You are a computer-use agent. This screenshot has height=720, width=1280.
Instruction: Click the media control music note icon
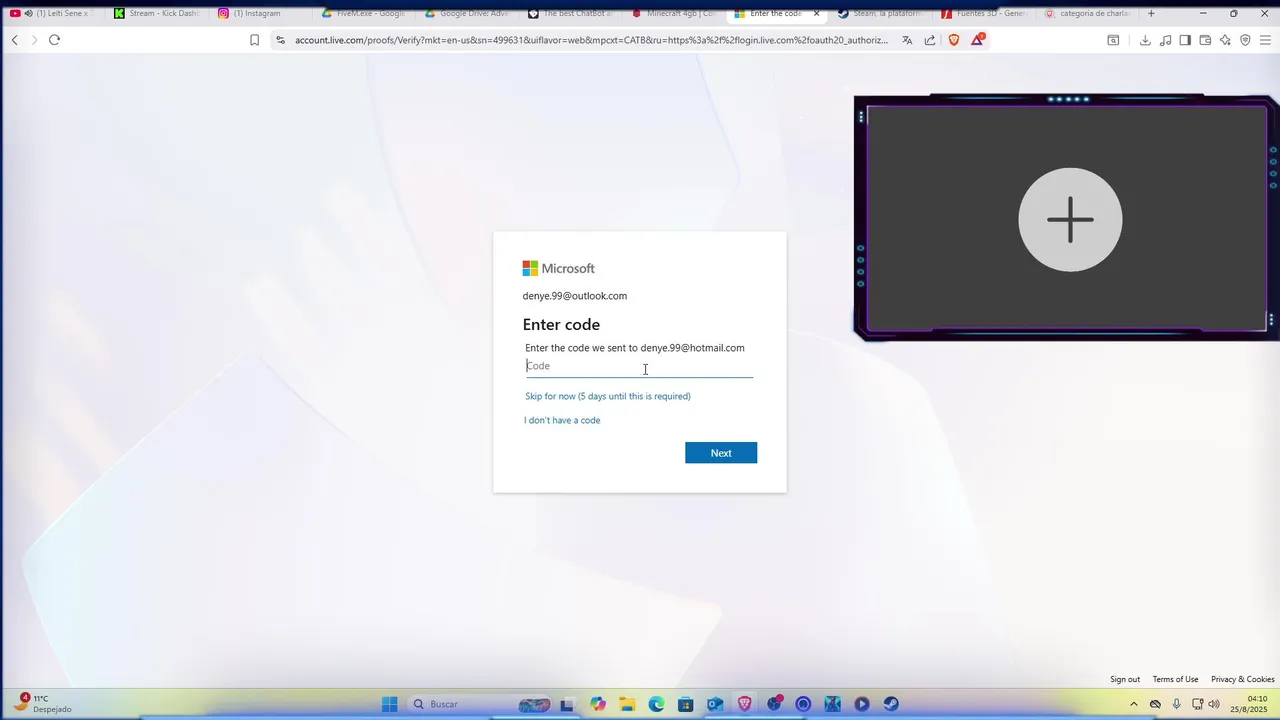(1165, 40)
